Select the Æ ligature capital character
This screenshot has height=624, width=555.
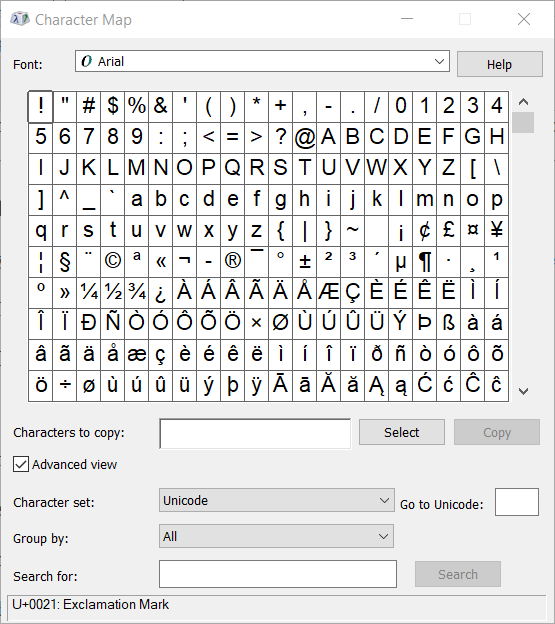click(328, 292)
